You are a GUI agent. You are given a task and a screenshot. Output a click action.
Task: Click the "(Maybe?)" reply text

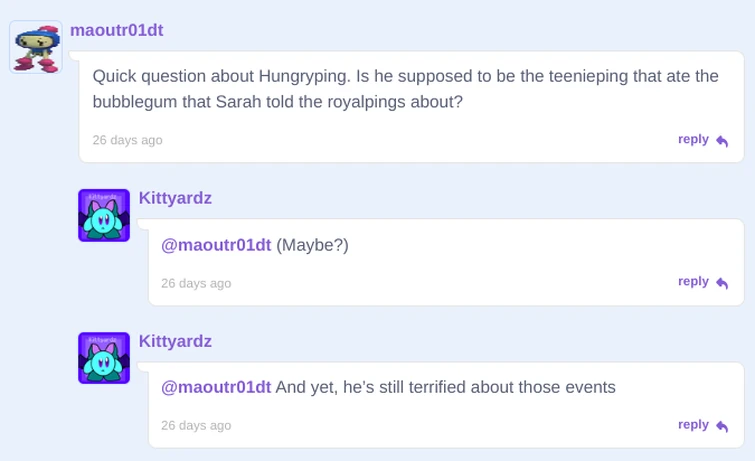pos(313,245)
